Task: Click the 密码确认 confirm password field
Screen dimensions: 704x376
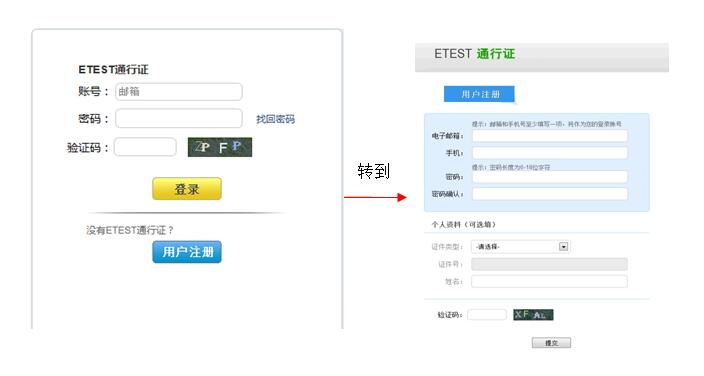Action: tap(550, 194)
